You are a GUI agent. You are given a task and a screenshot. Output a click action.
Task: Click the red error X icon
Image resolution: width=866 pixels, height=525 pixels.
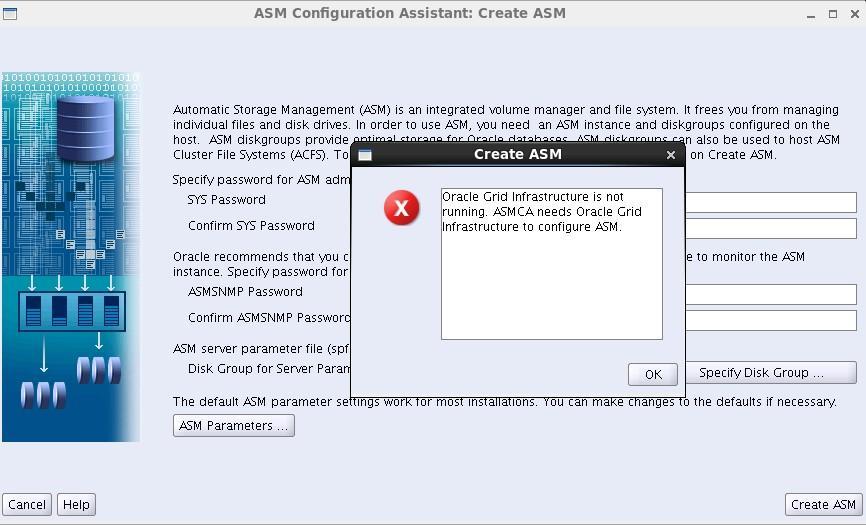pos(402,208)
